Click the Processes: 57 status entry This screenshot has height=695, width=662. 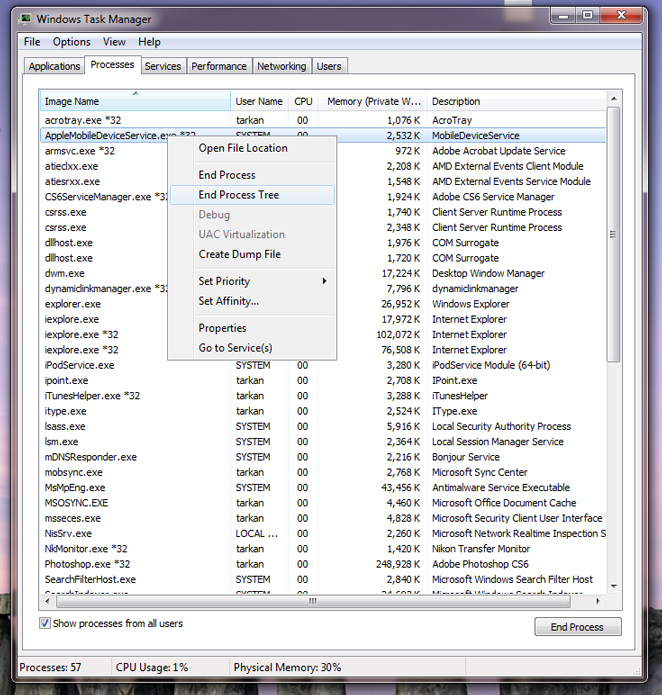click(x=50, y=667)
